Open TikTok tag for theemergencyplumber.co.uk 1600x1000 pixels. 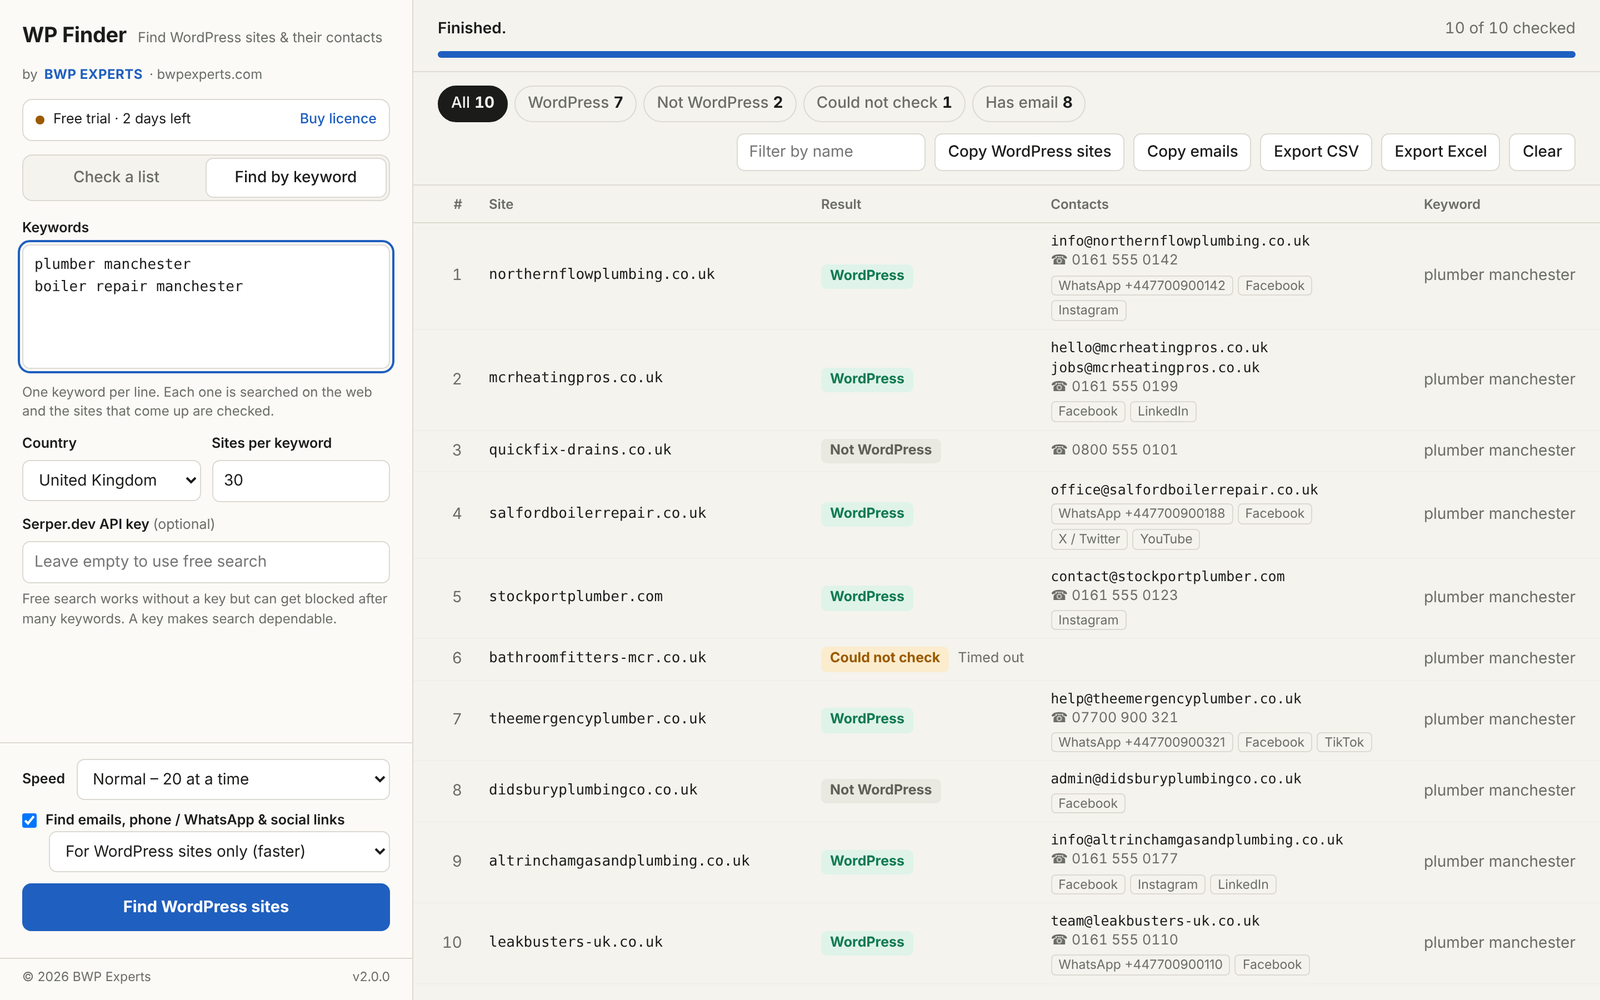click(x=1344, y=743)
